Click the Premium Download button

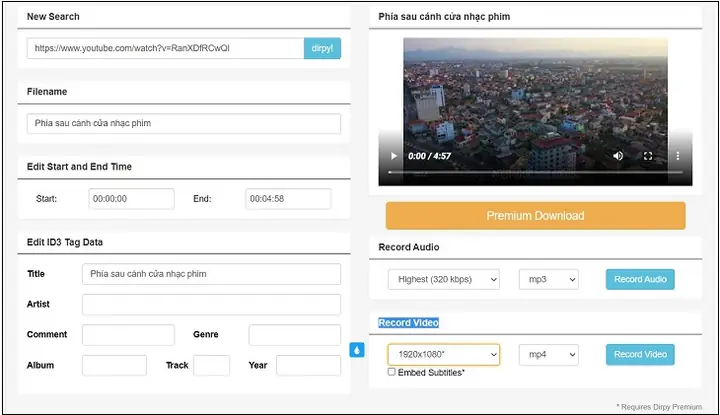click(535, 216)
